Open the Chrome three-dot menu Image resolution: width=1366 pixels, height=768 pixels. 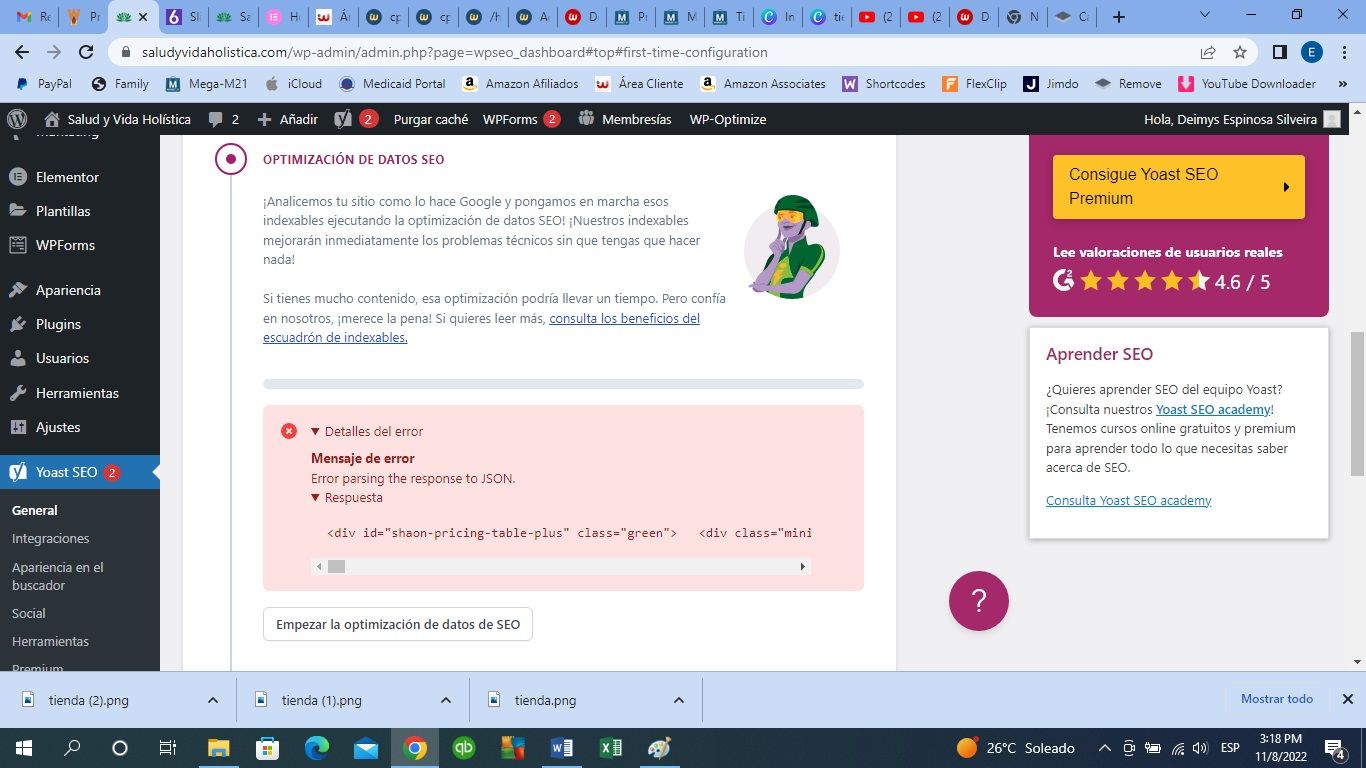1343,52
